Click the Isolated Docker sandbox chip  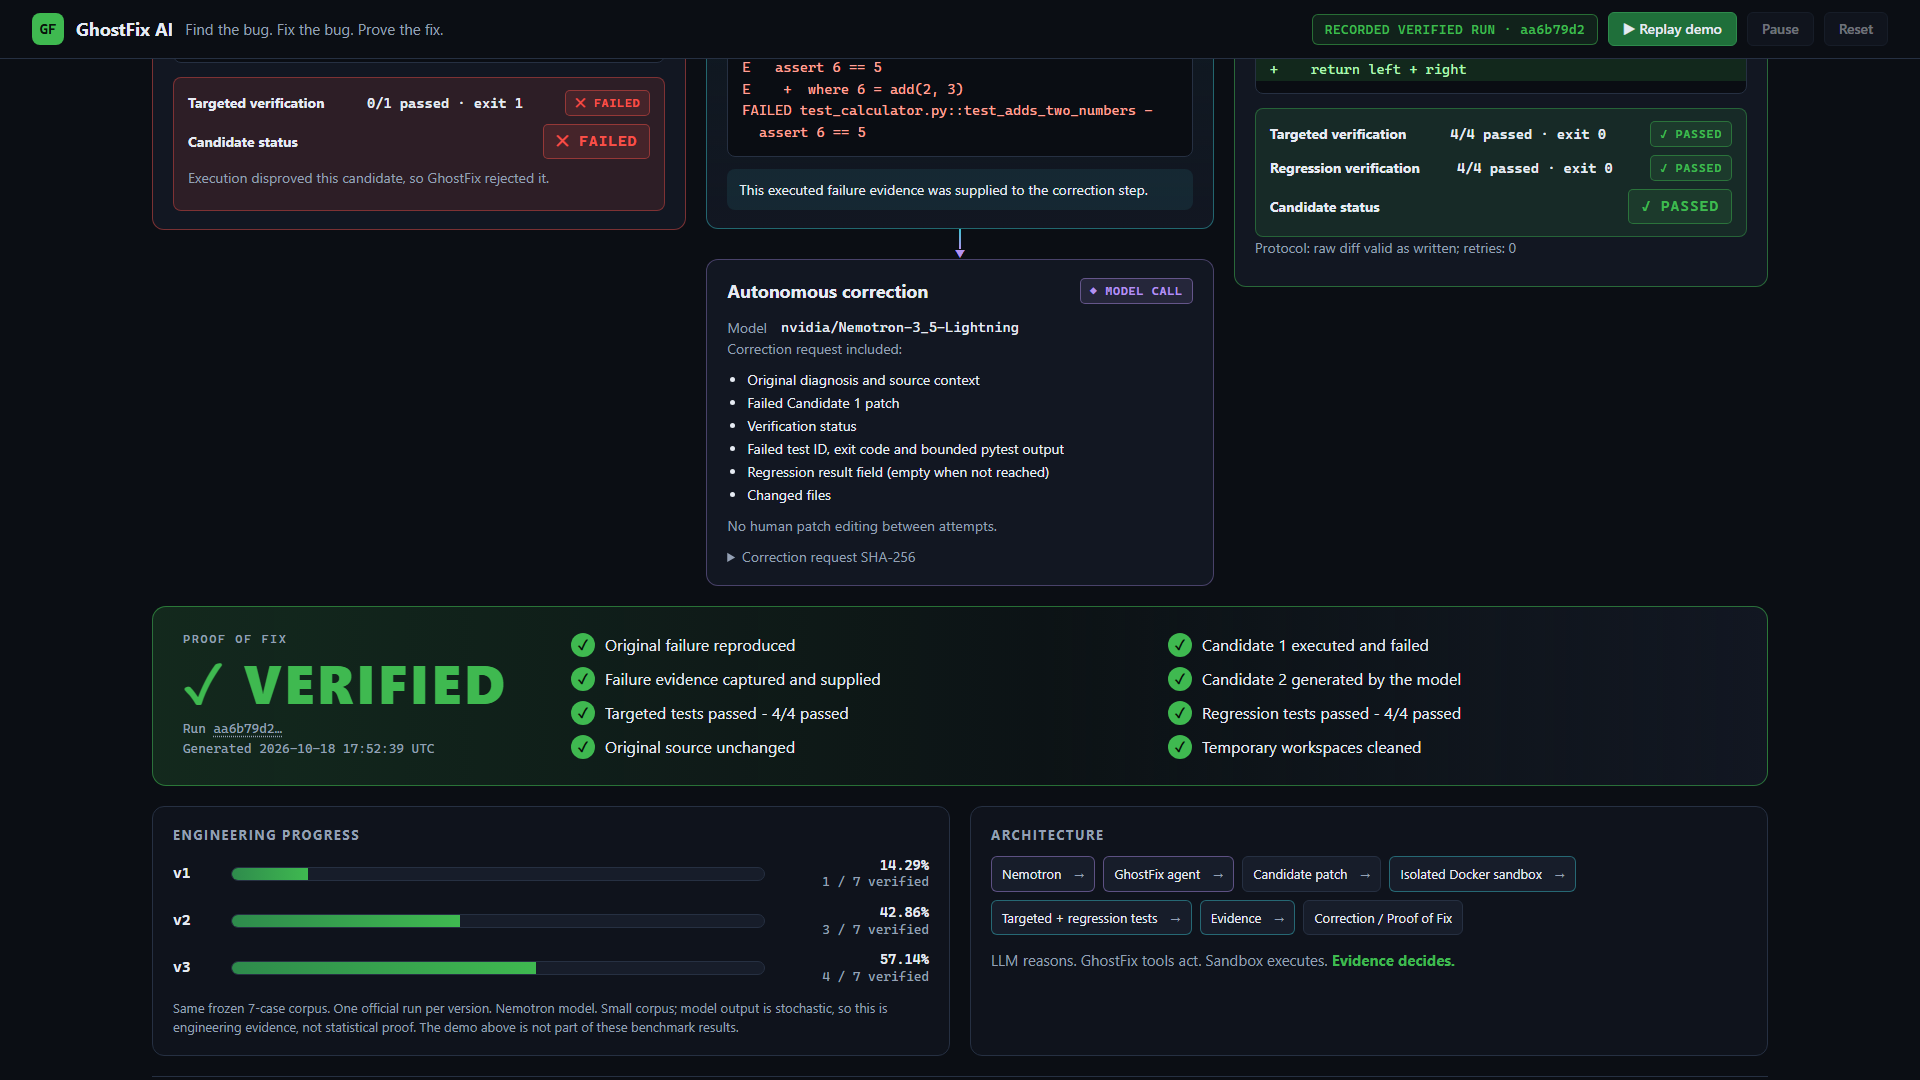click(x=1482, y=875)
